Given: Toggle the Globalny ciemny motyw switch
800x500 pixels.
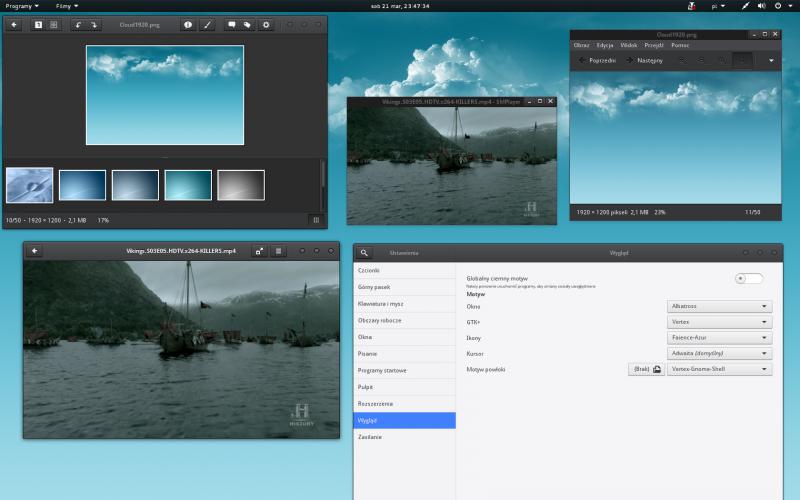Looking at the screenshot, I should (748, 279).
